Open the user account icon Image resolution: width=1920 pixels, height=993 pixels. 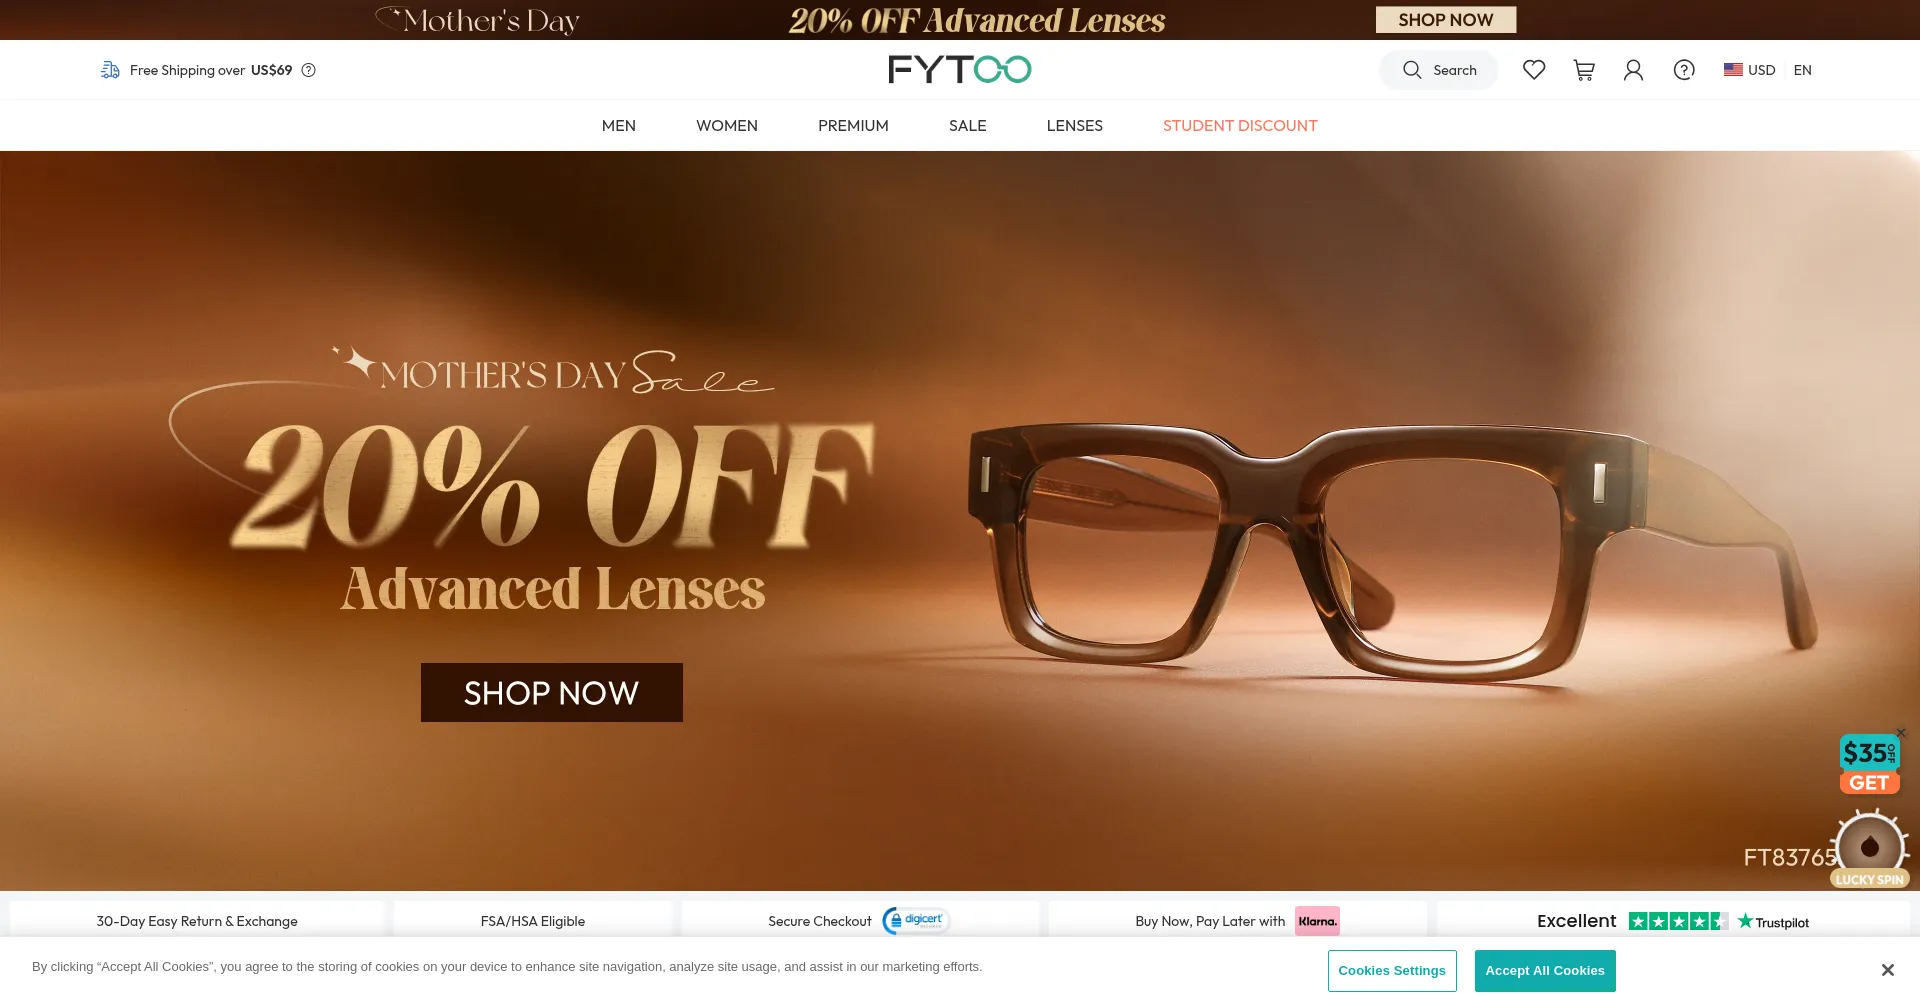pyautogui.click(x=1633, y=70)
